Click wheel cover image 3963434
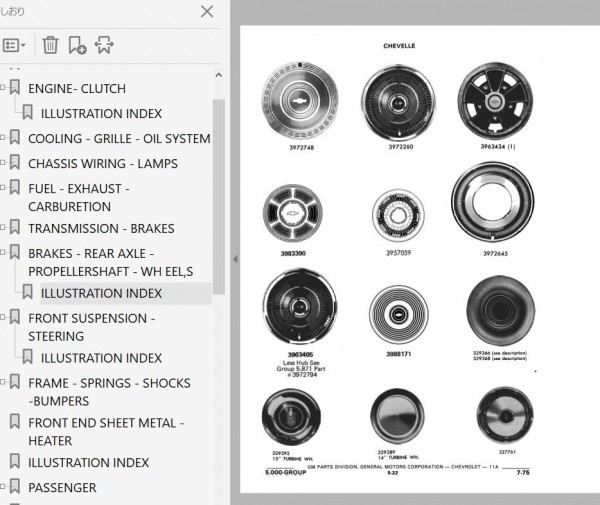The height and width of the screenshot is (505, 600). pos(495,101)
